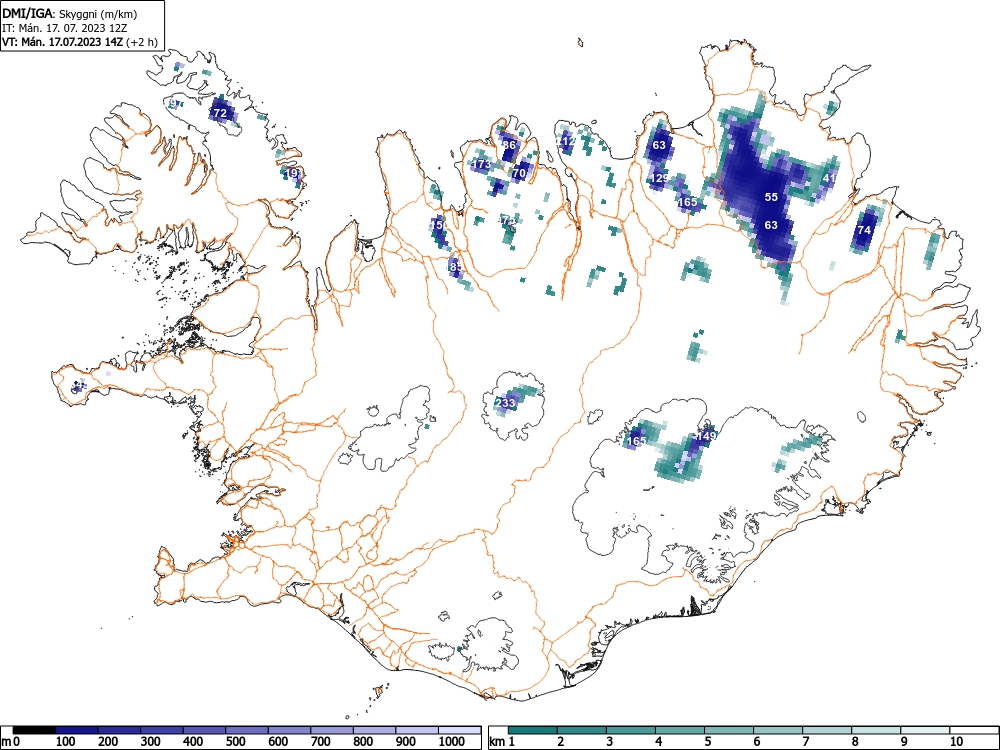Click the 173 visibility value on the map
The image size is (1000, 750).
click(482, 165)
